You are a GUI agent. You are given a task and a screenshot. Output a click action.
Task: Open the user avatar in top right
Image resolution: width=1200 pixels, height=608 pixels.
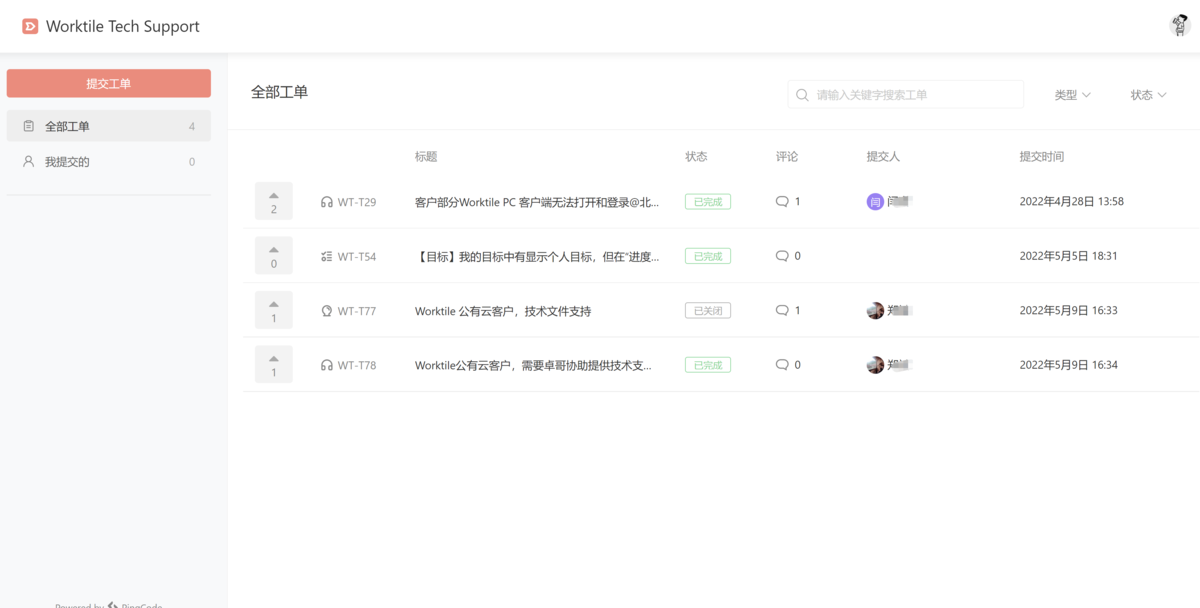(x=1179, y=26)
